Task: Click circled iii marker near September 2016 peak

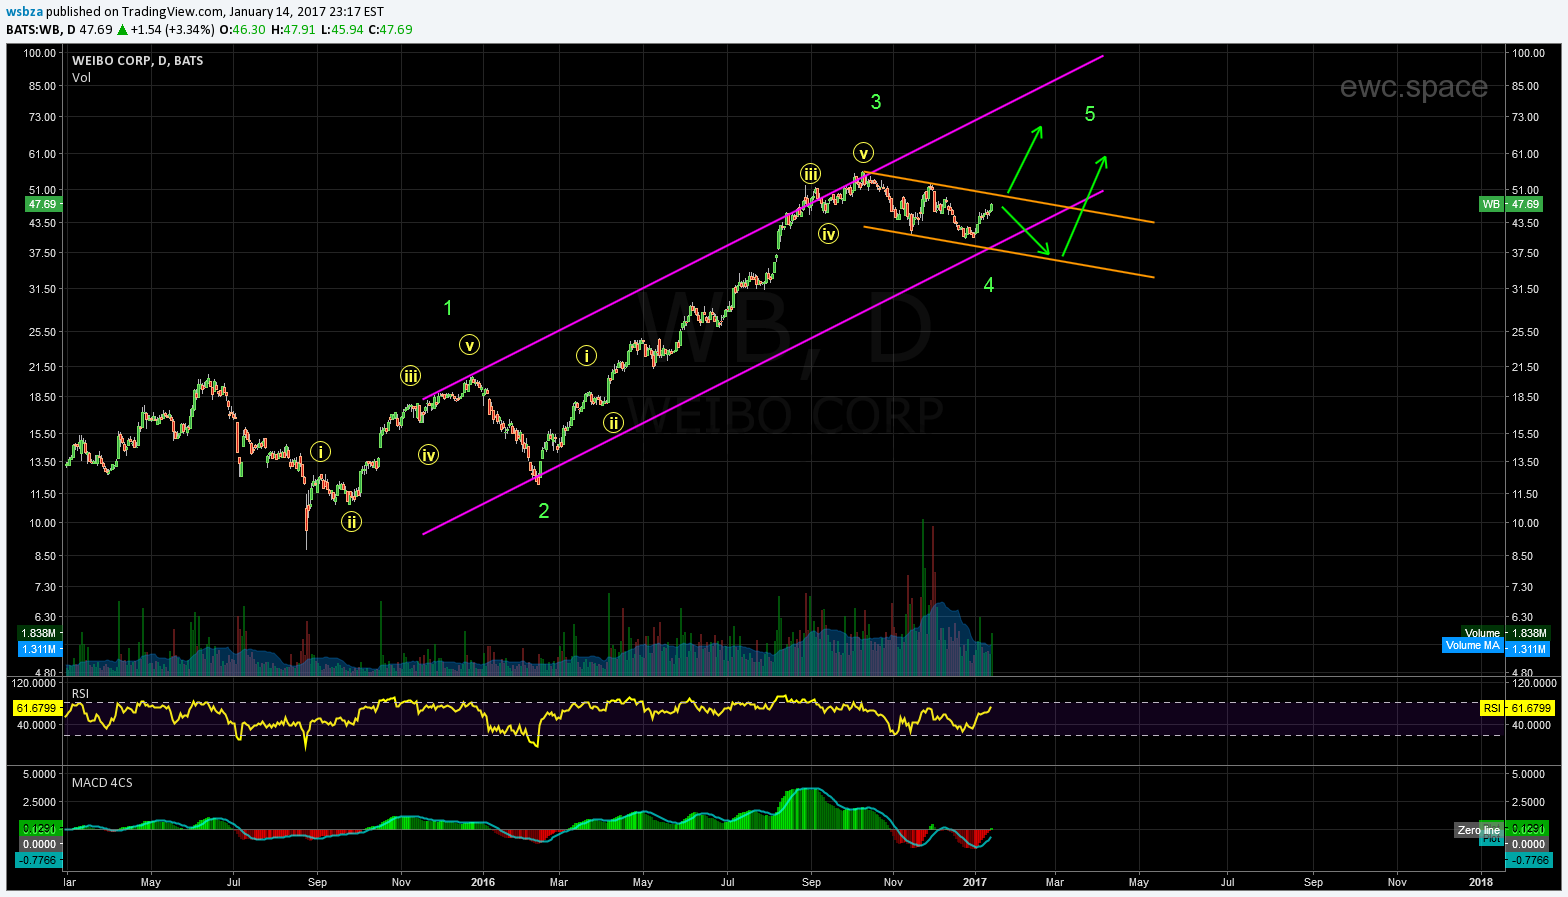Action: point(810,173)
